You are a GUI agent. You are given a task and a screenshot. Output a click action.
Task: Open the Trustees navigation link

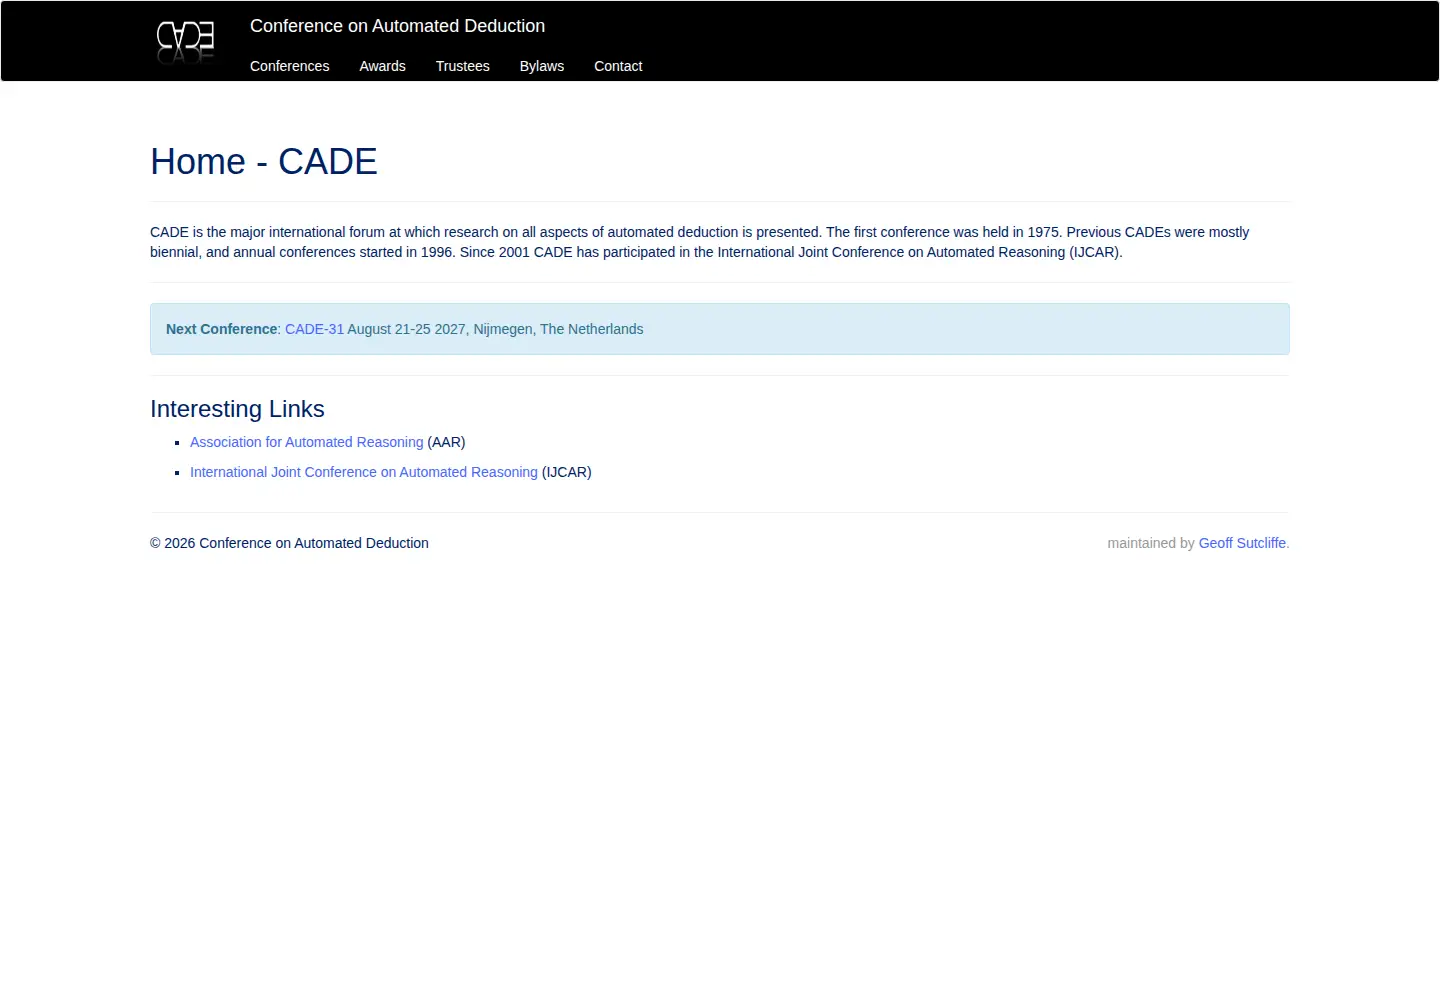click(462, 66)
